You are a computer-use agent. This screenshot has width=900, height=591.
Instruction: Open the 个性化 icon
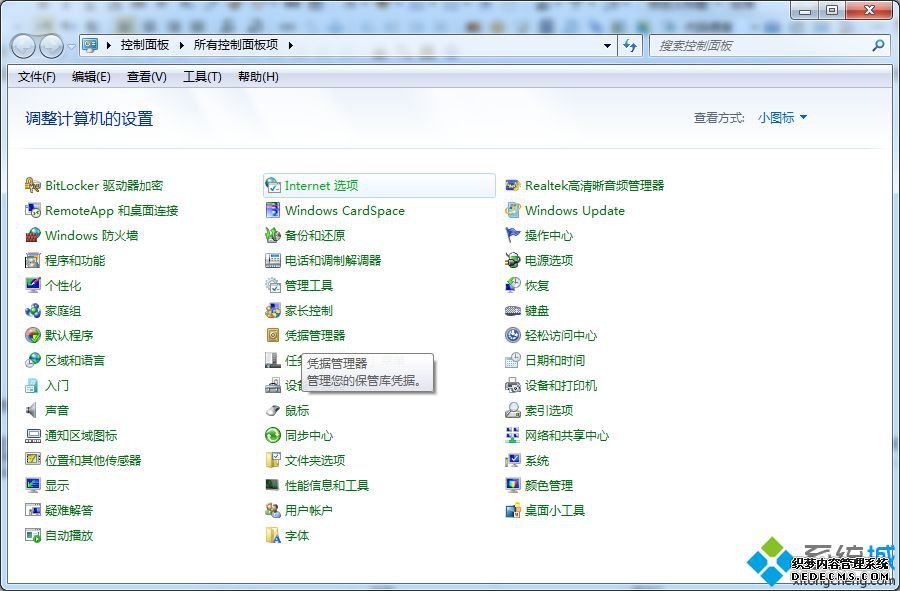coord(32,285)
